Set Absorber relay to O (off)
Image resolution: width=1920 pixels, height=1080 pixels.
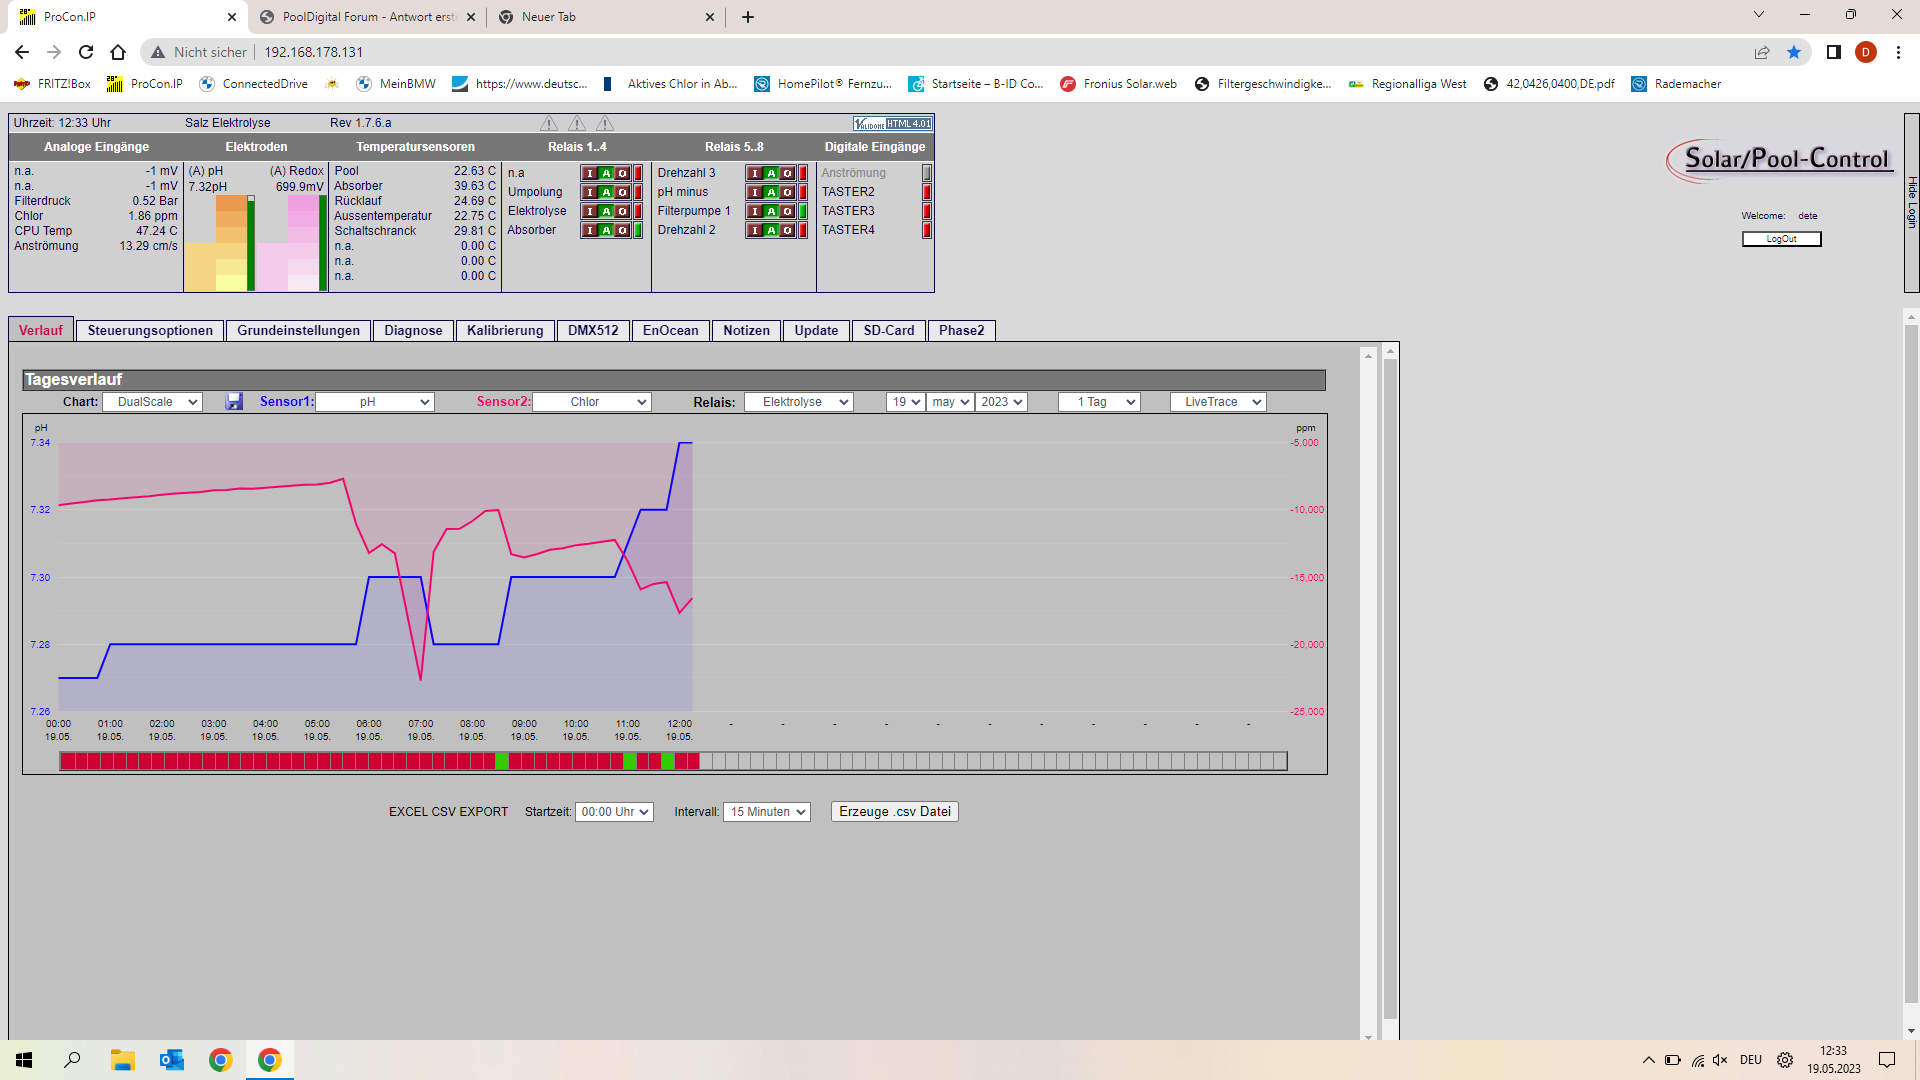point(622,230)
